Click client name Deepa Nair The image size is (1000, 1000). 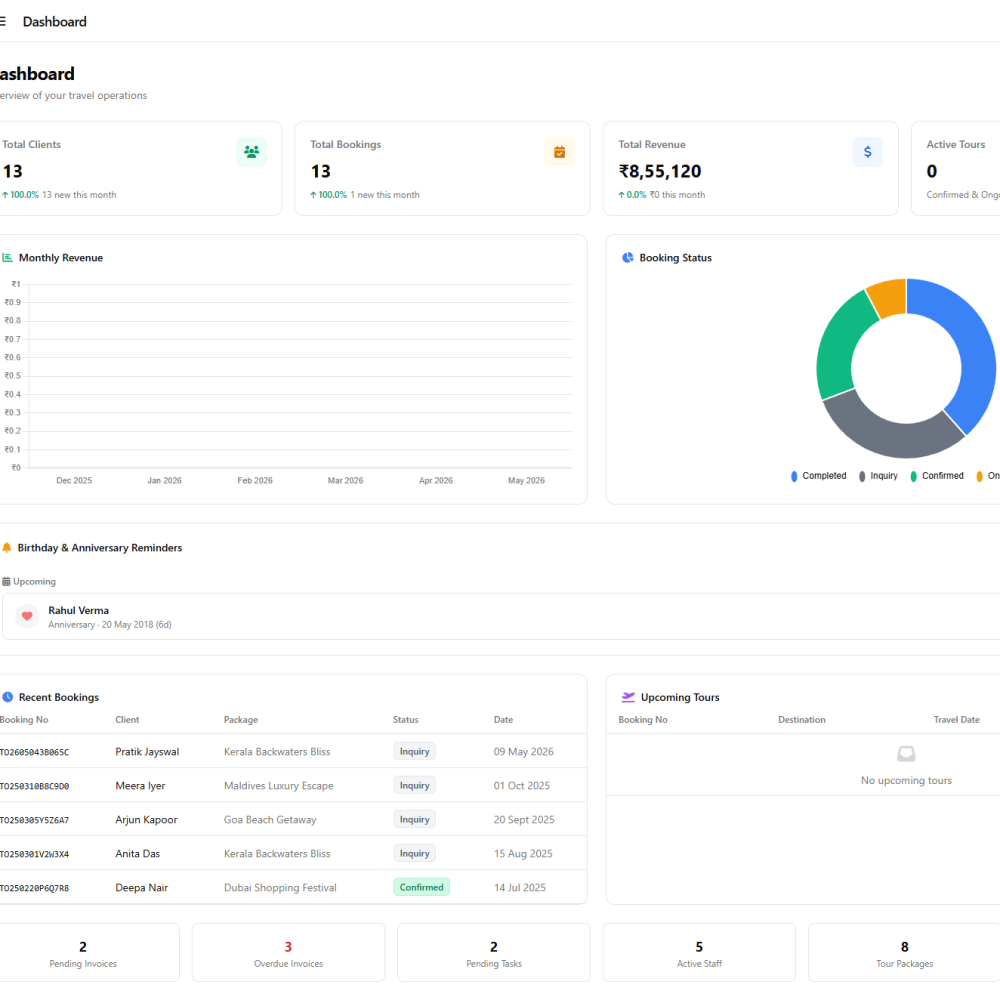[x=142, y=887]
